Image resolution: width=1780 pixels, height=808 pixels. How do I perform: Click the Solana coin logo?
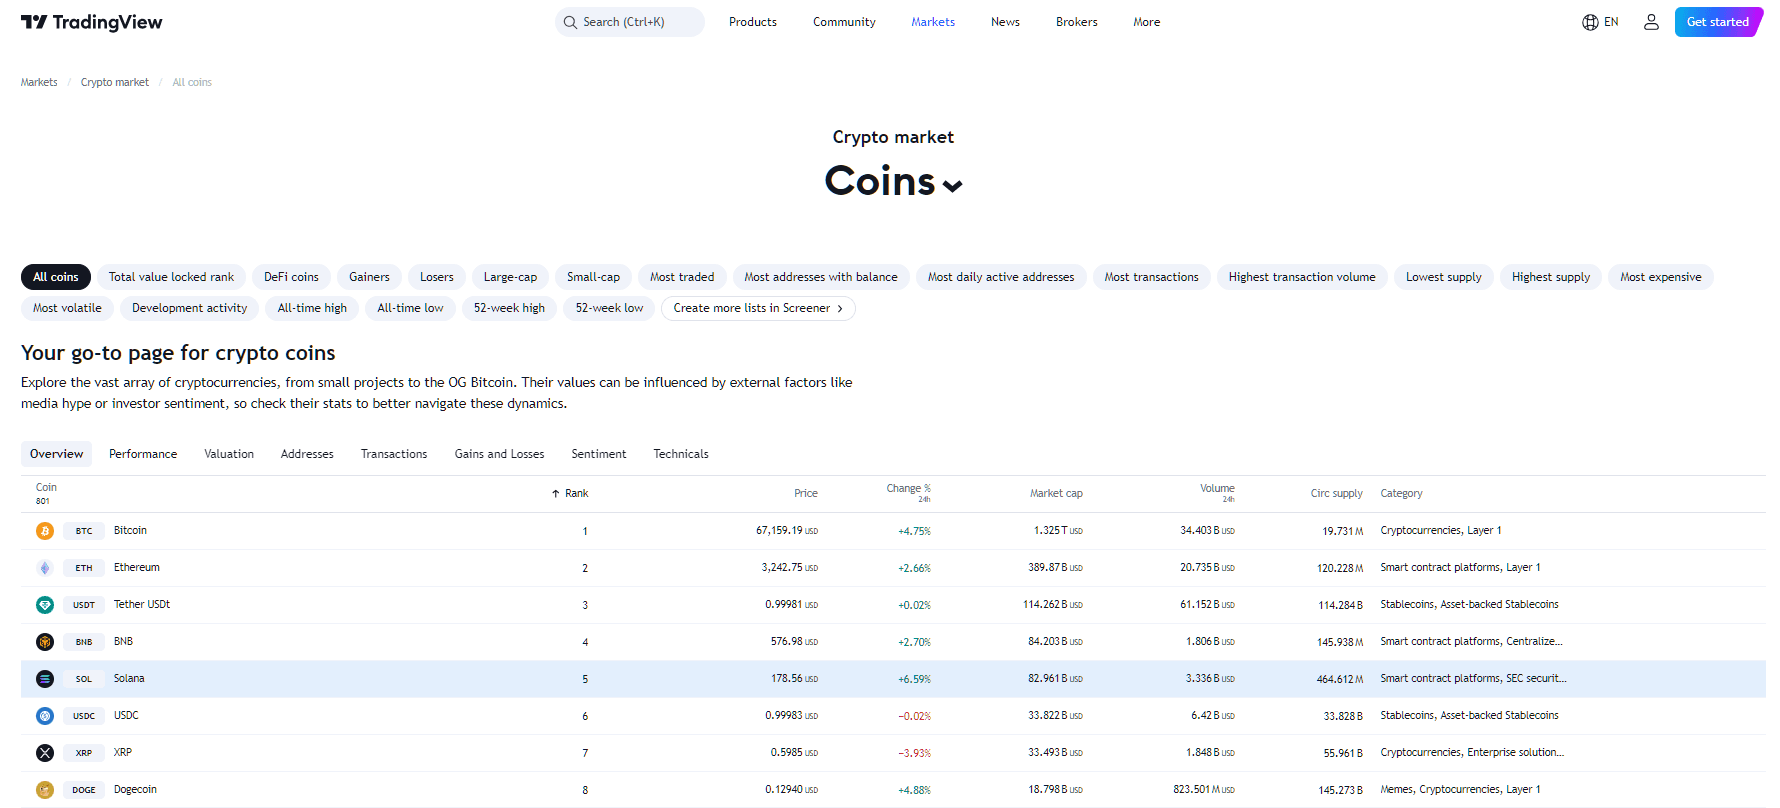pyautogui.click(x=45, y=679)
